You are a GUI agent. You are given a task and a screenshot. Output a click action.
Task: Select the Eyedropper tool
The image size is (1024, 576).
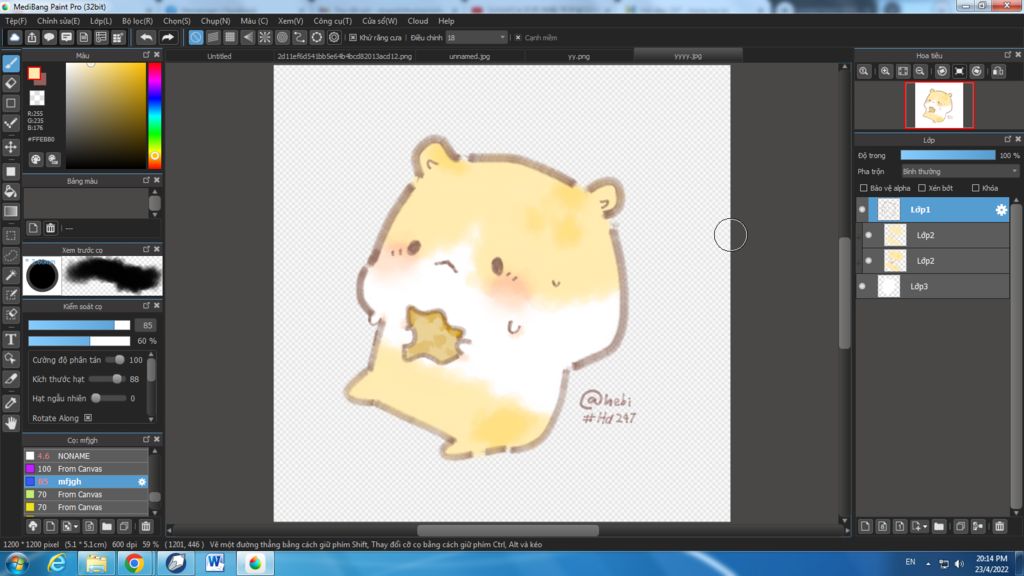pos(11,403)
